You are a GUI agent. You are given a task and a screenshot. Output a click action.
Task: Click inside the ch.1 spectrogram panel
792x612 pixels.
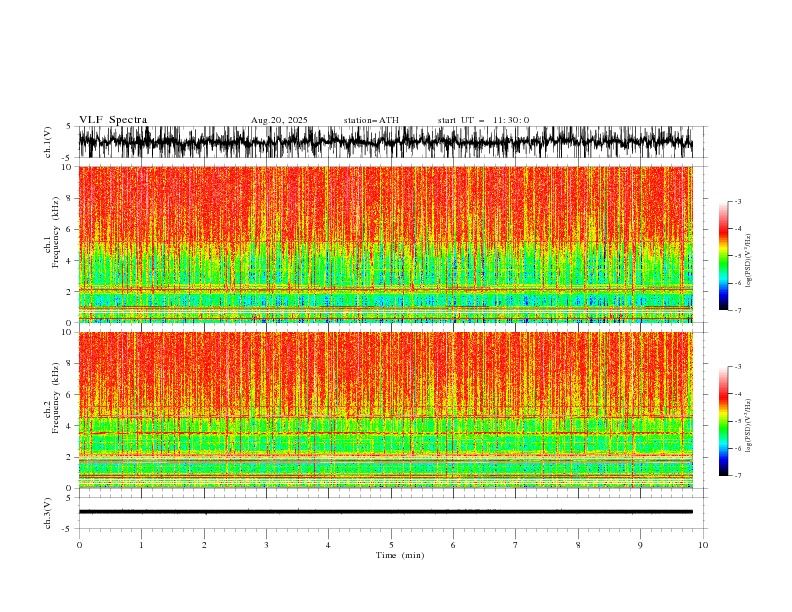click(385, 244)
